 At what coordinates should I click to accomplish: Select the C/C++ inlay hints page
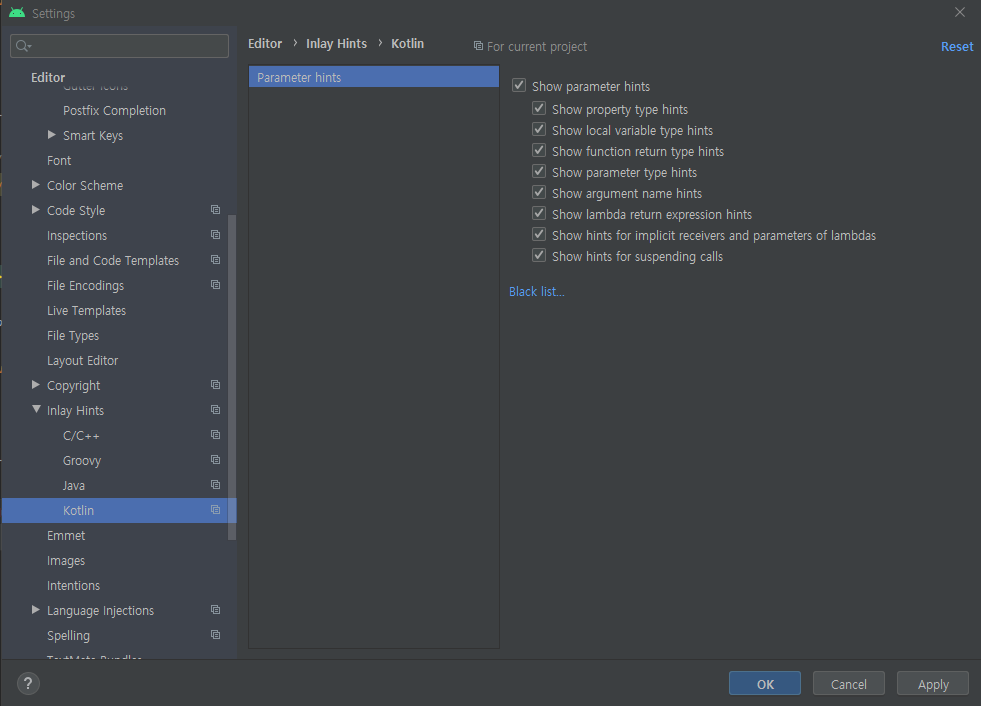click(x=81, y=436)
